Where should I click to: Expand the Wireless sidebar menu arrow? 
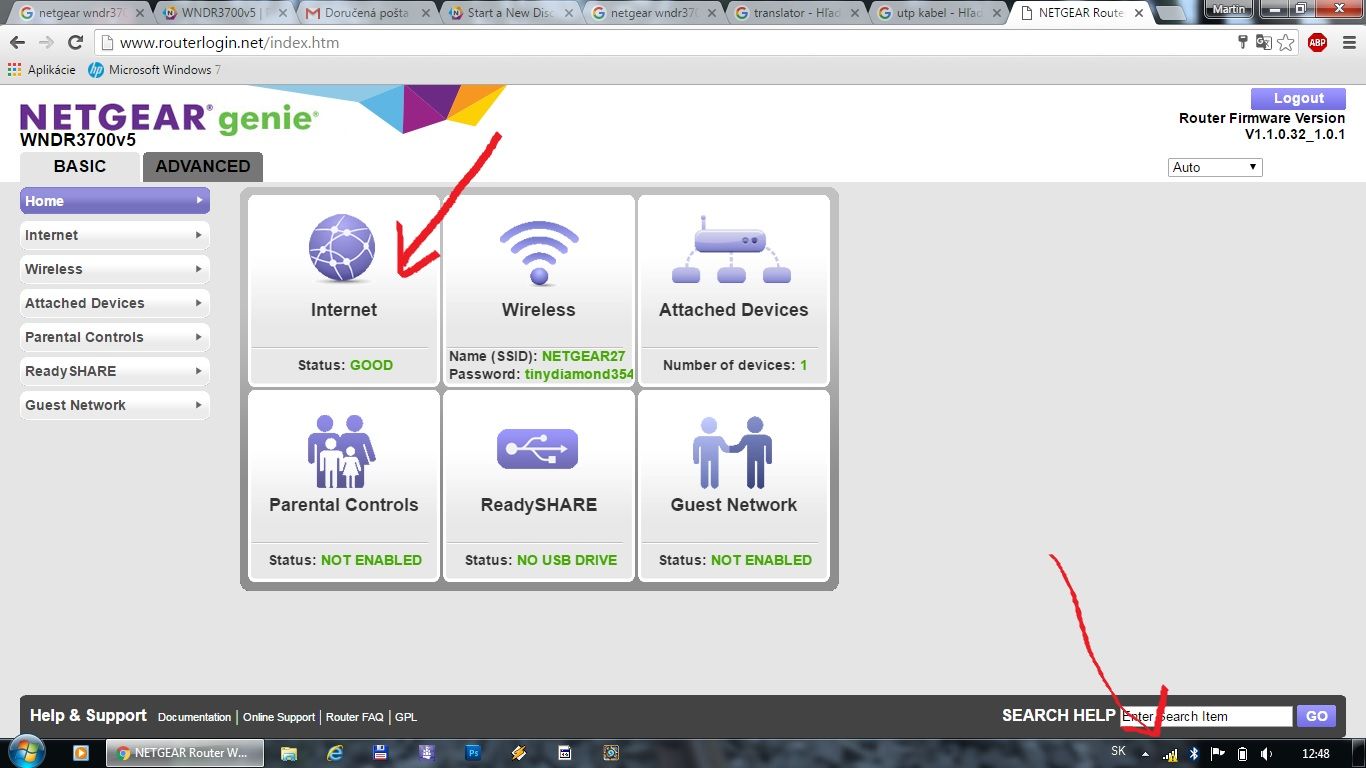(x=201, y=269)
